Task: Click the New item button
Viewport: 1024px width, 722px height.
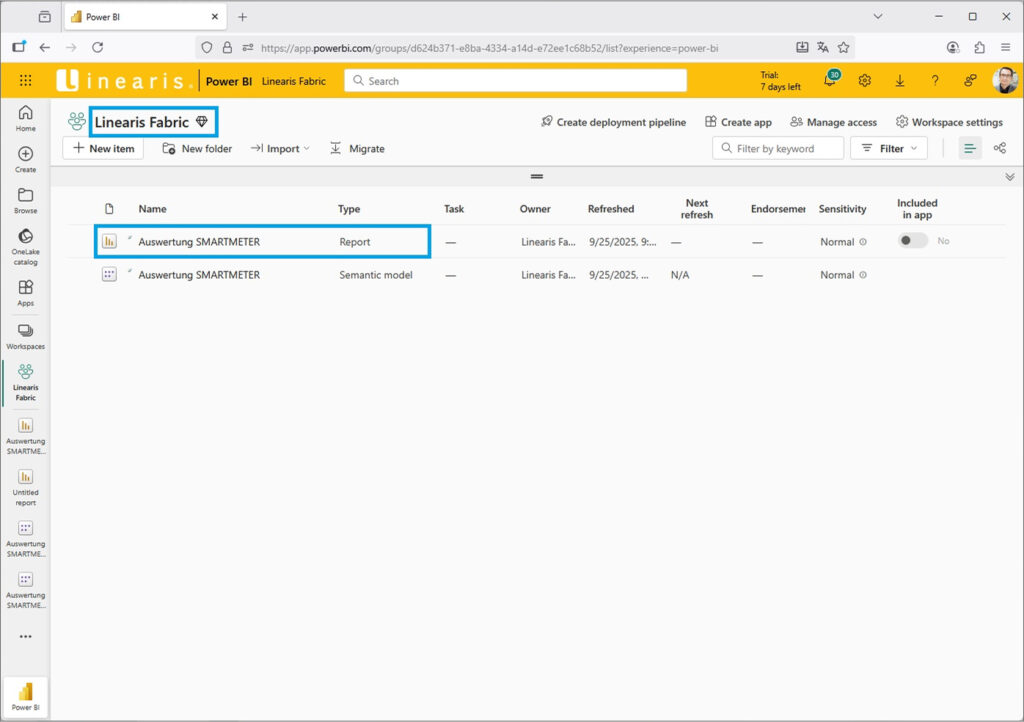Action: (103, 148)
